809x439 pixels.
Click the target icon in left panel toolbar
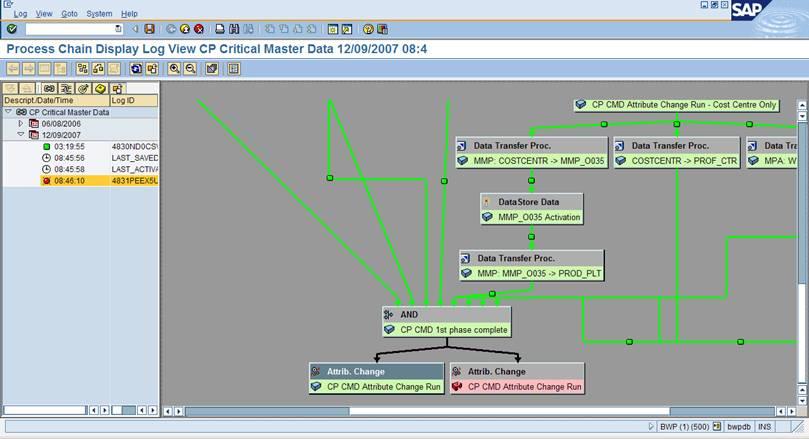83,89
